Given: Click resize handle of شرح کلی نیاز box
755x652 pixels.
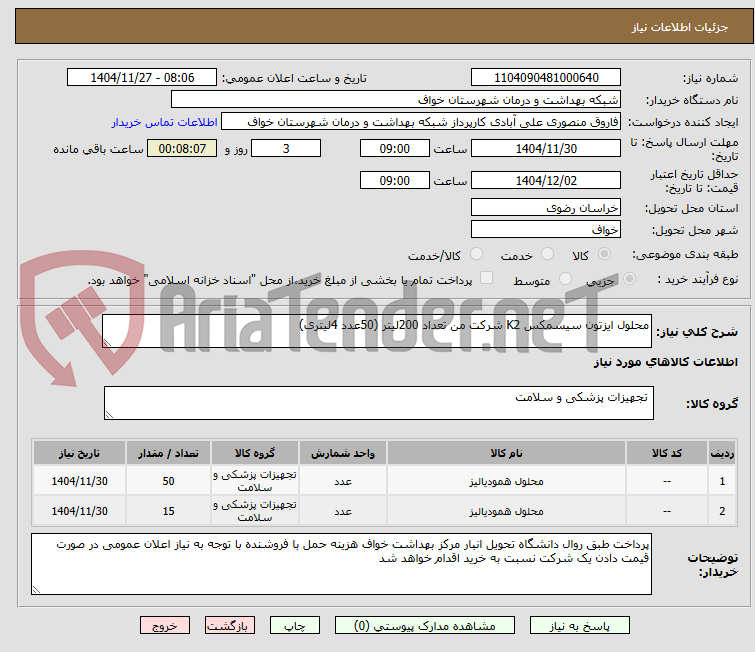Looking at the screenshot, I should (x=107, y=342).
